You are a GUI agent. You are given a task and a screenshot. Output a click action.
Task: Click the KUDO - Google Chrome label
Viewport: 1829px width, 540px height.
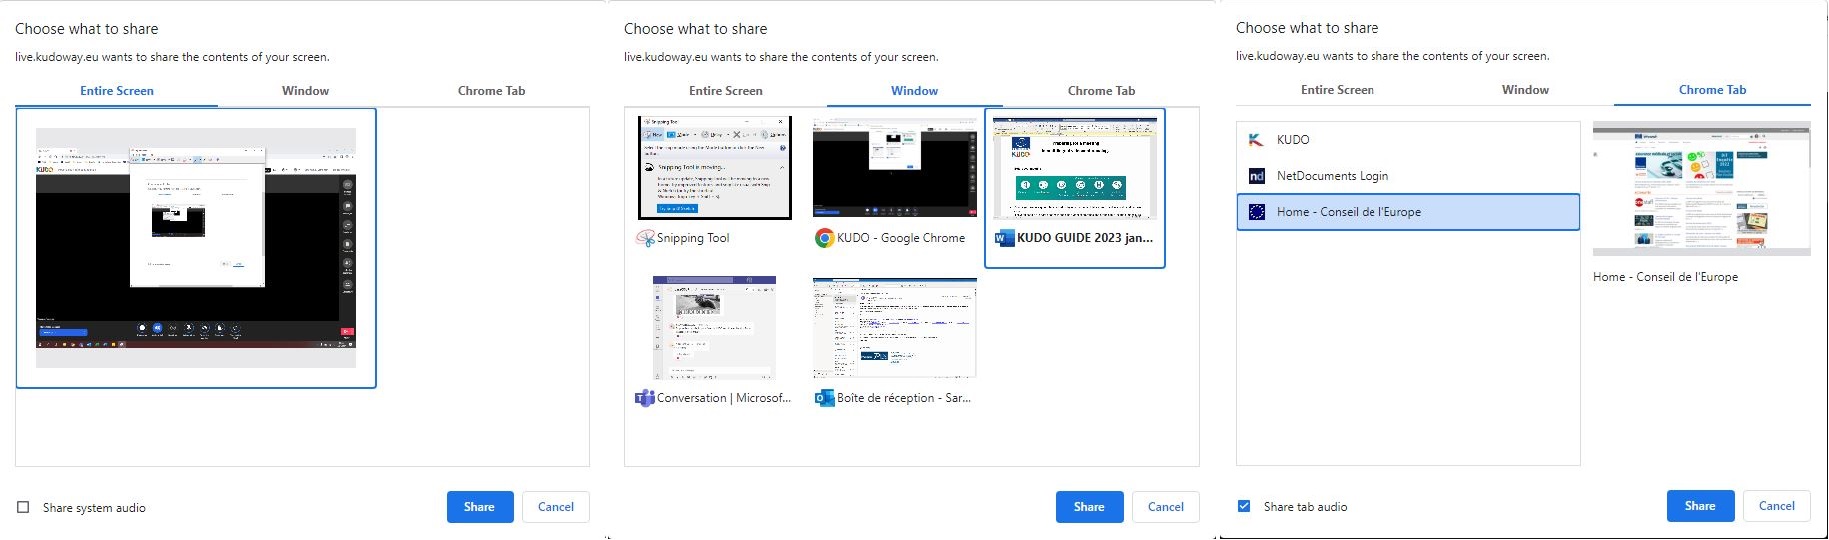tap(901, 238)
